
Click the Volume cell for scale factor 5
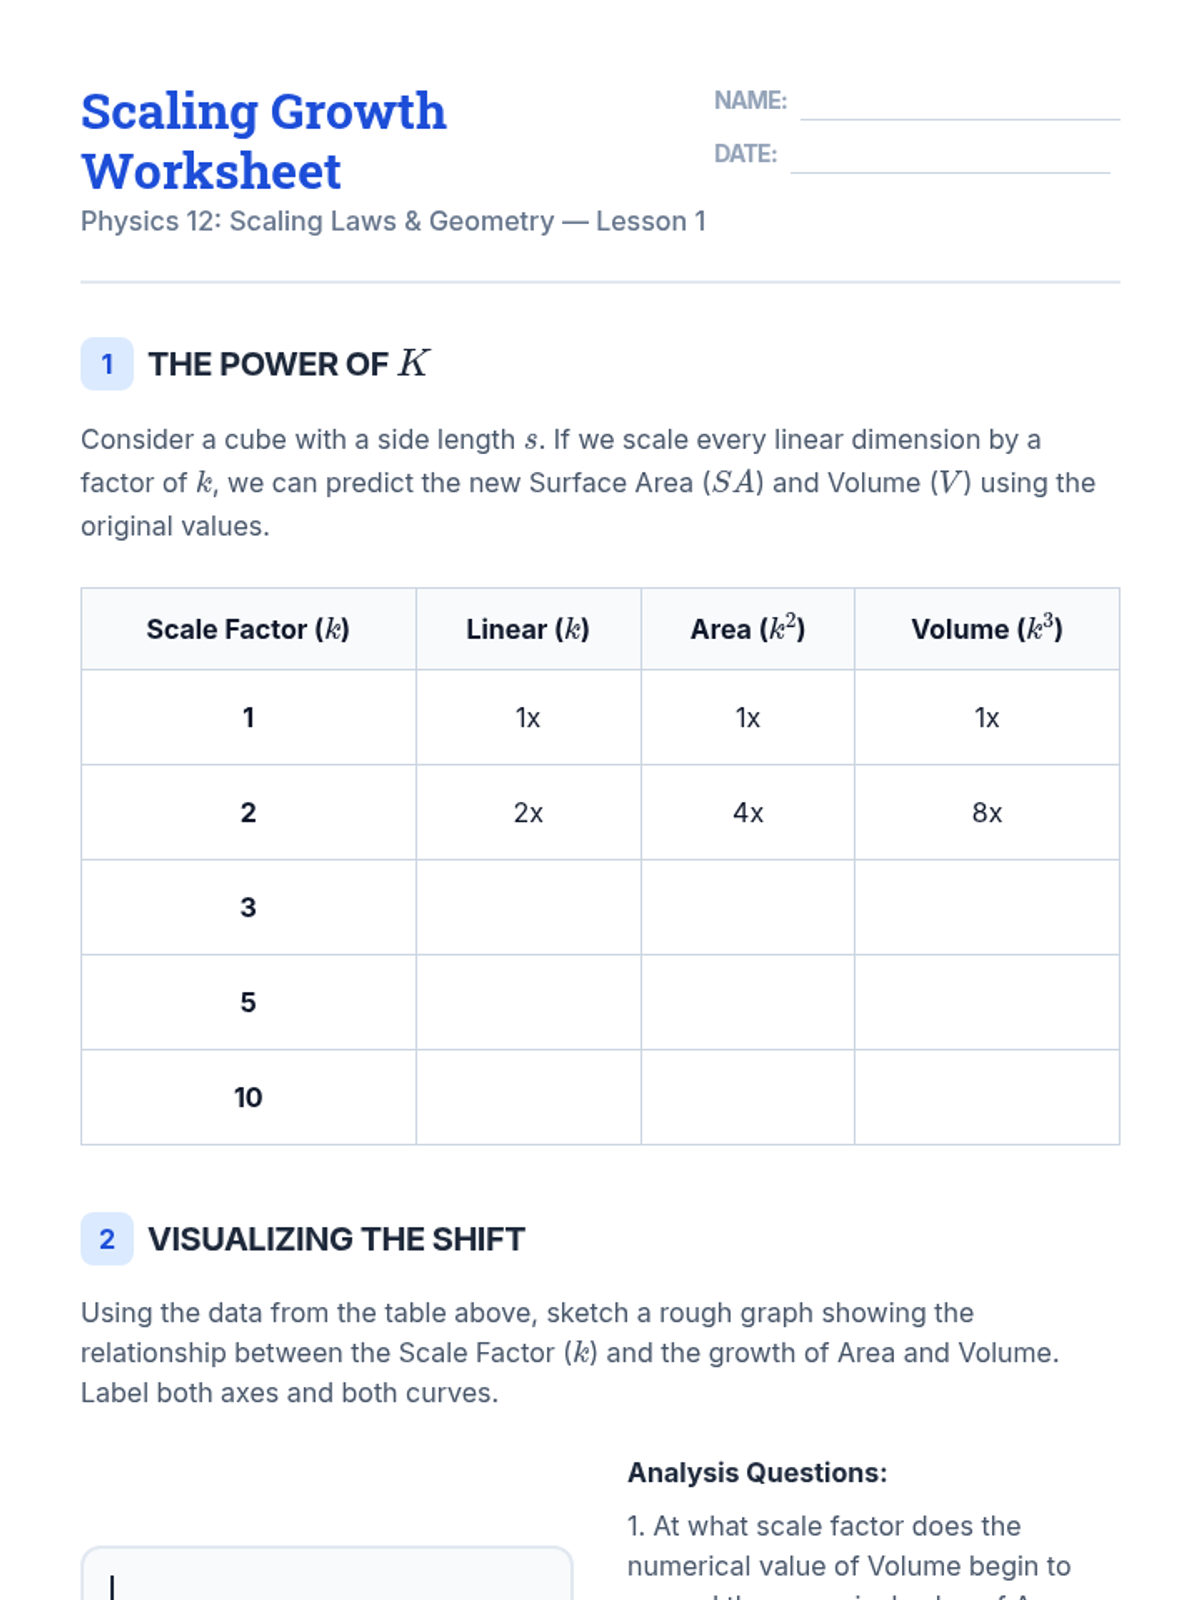click(986, 1002)
